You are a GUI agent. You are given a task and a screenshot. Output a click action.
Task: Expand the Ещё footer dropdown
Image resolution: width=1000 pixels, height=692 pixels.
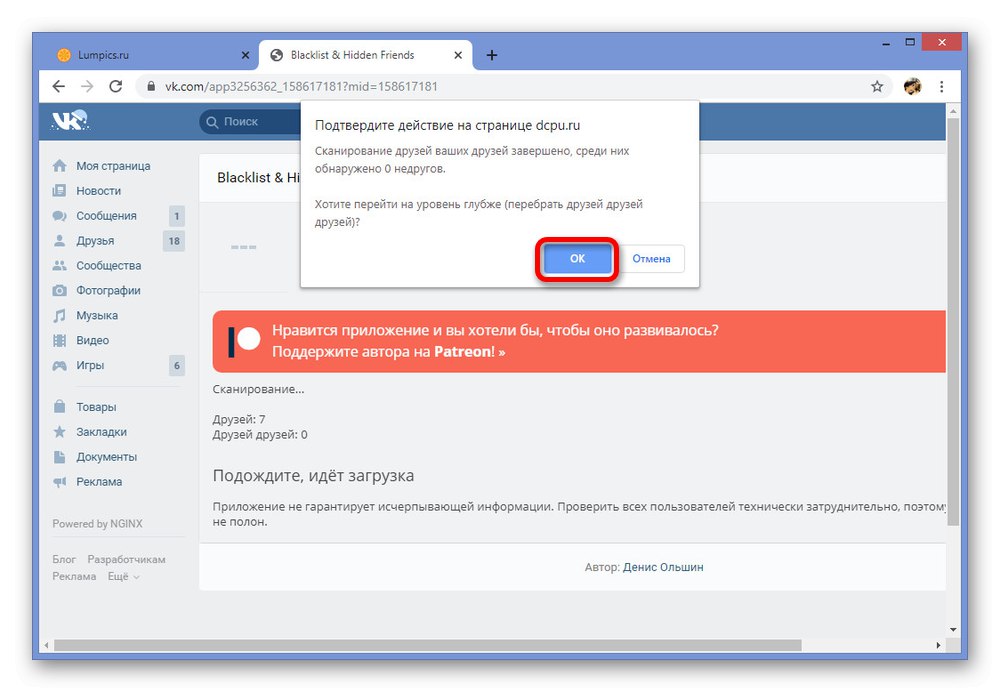coord(123,576)
